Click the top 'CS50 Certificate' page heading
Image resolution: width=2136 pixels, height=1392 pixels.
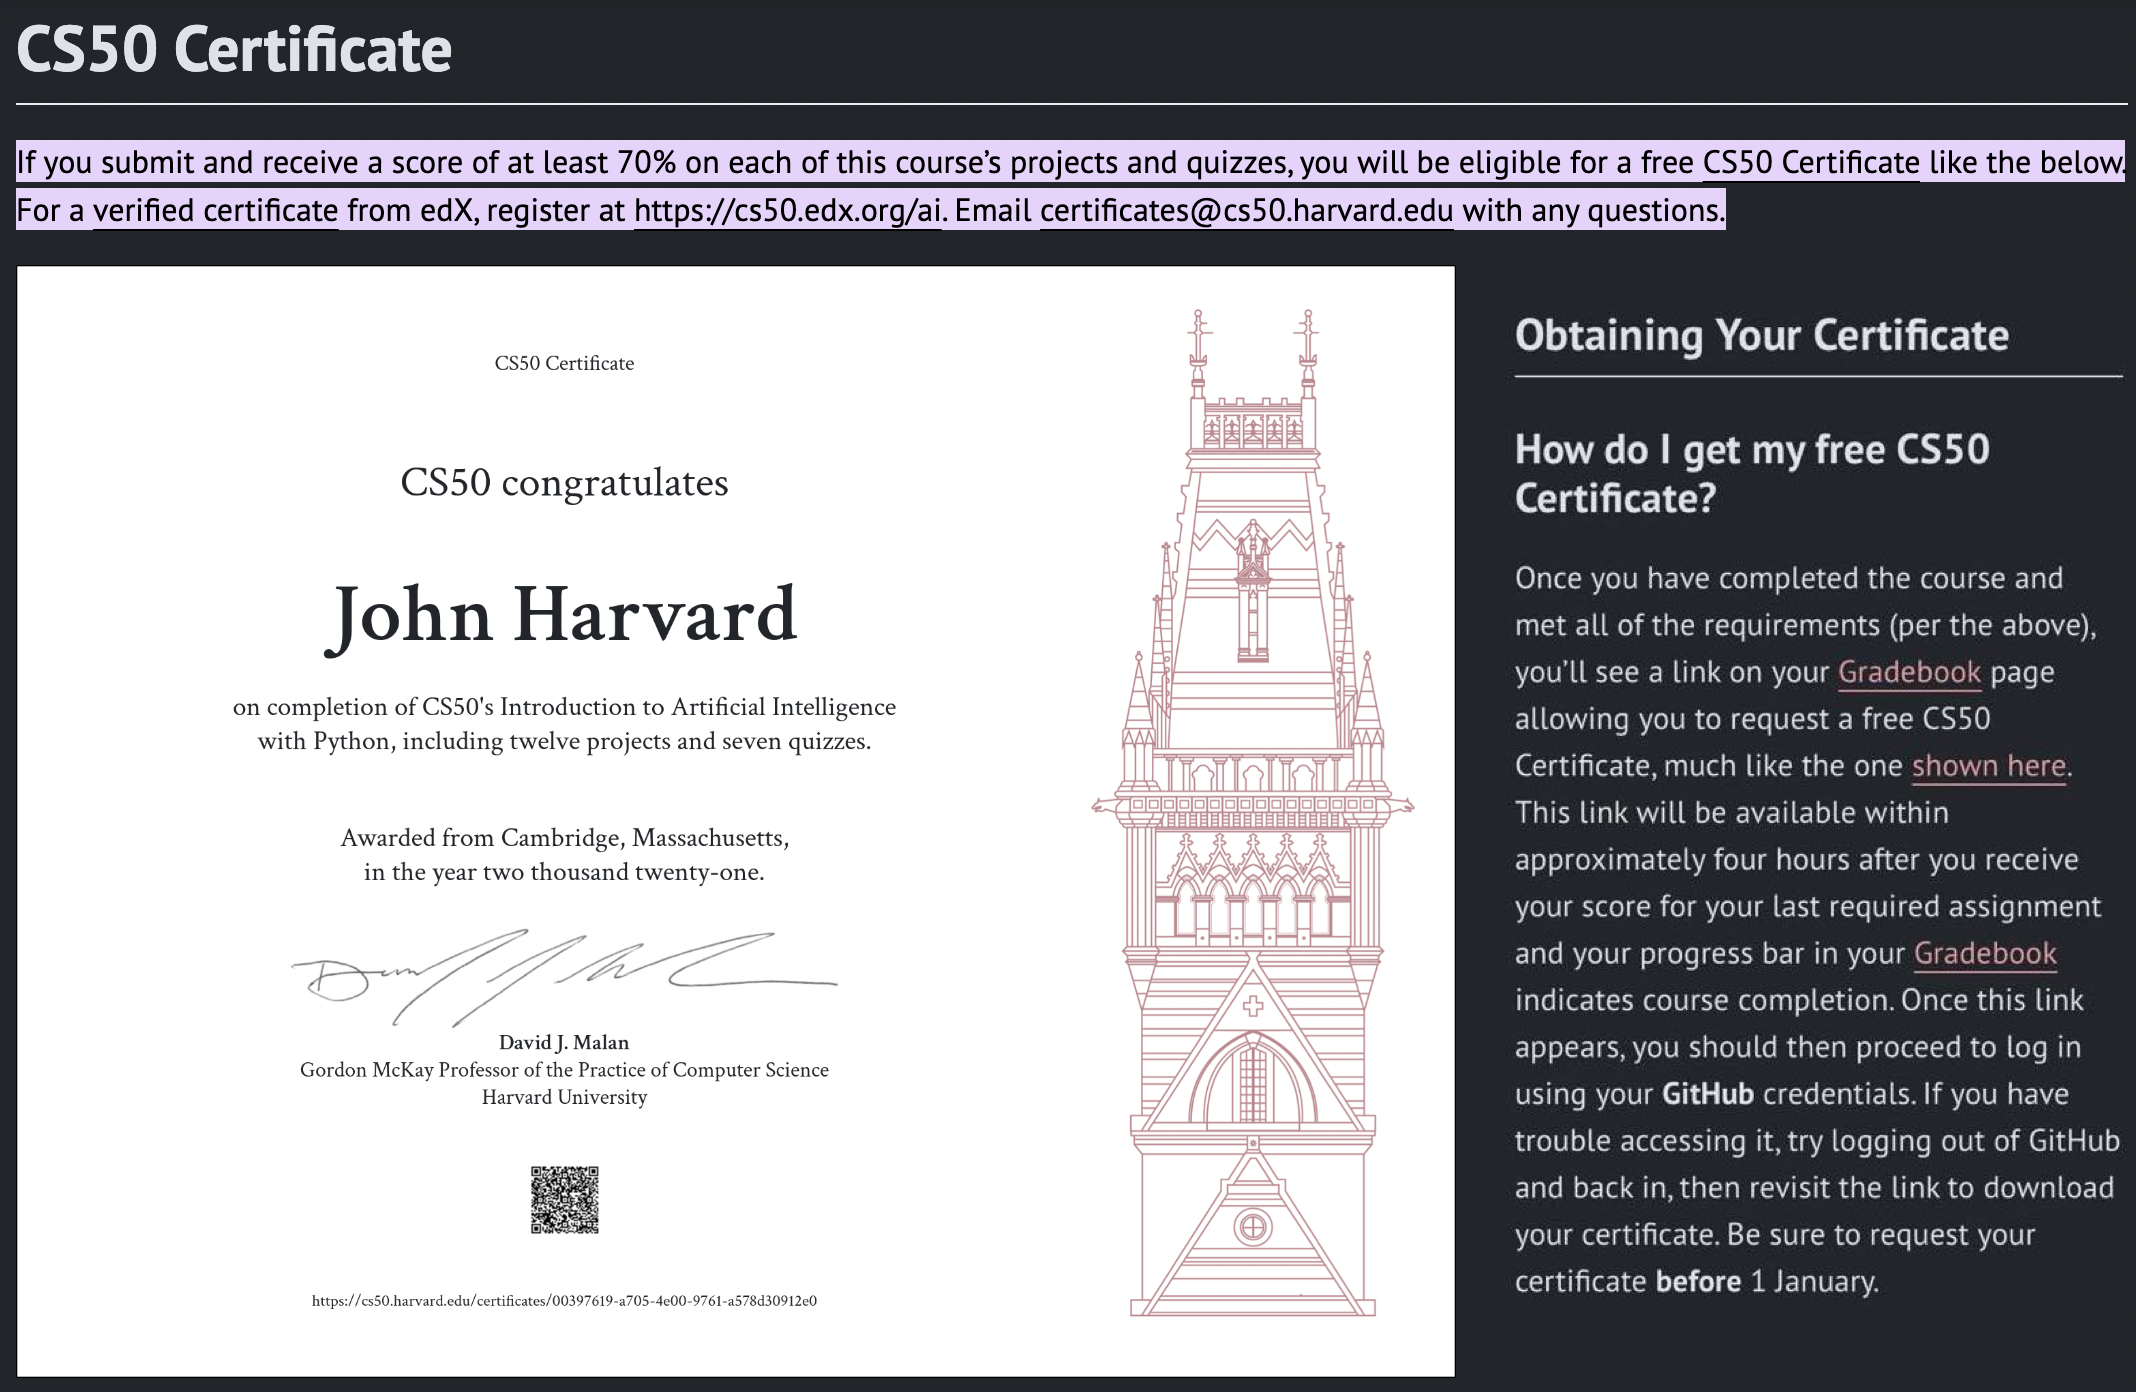234,50
